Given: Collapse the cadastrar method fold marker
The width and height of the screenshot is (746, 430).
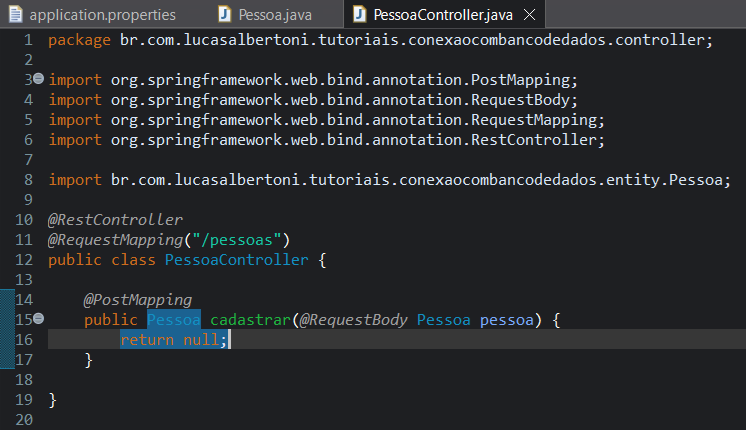Looking at the screenshot, I should click(38, 319).
